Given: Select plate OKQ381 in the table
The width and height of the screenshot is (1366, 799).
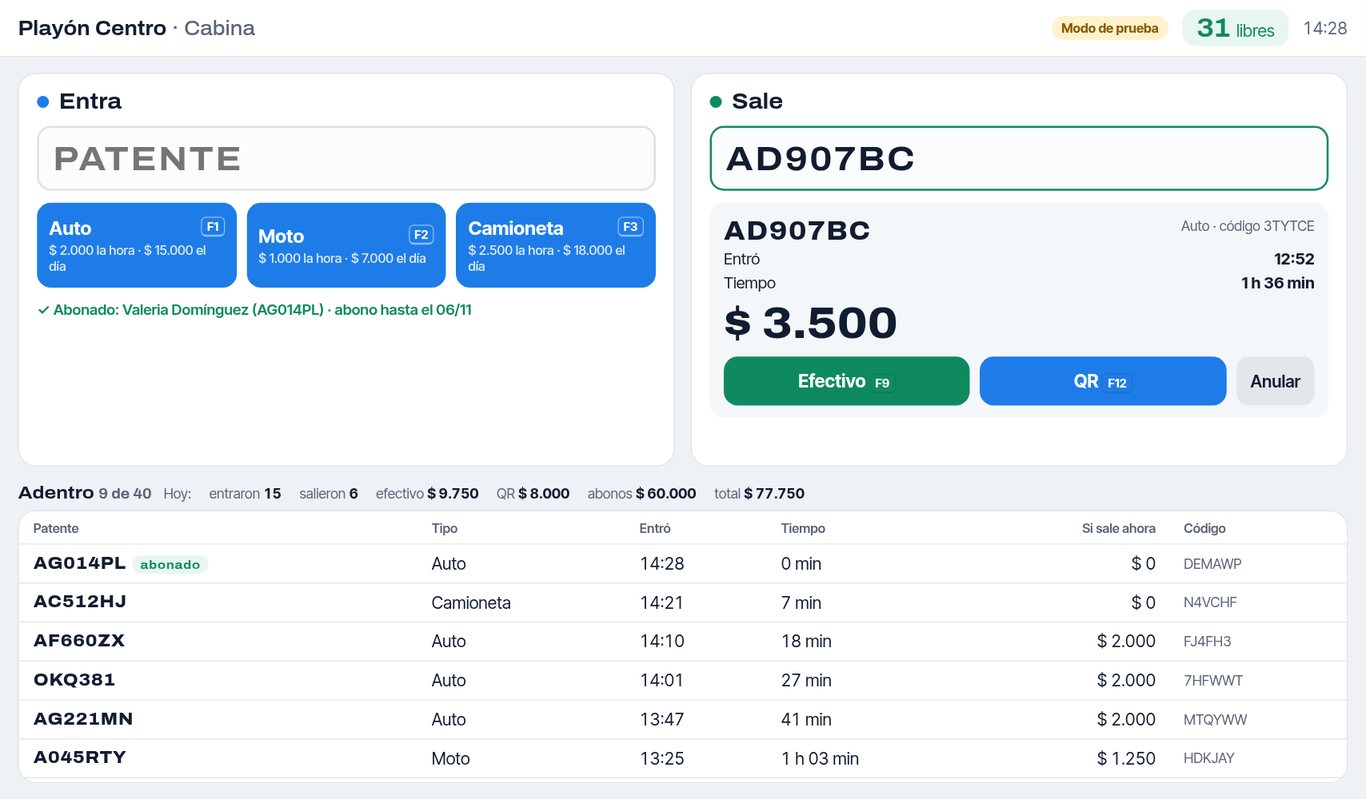Looking at the screenshot, I should pos(74,680).
